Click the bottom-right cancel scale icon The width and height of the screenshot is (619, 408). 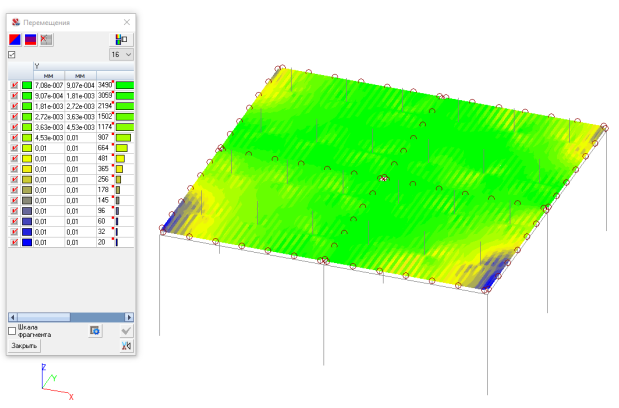[x=126, y=346]
